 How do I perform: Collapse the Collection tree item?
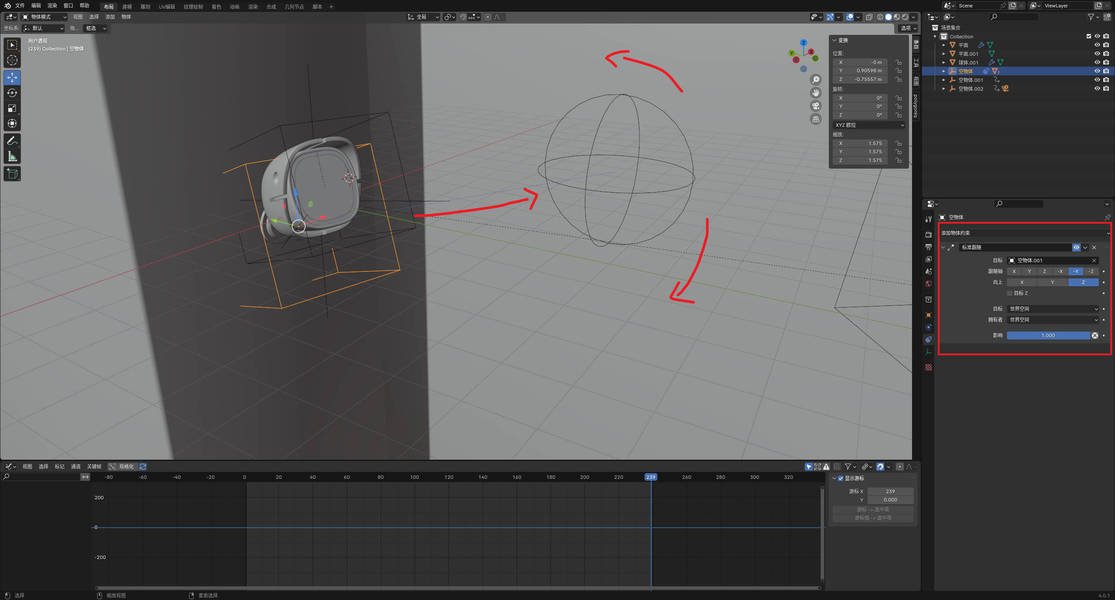point(936,36)
